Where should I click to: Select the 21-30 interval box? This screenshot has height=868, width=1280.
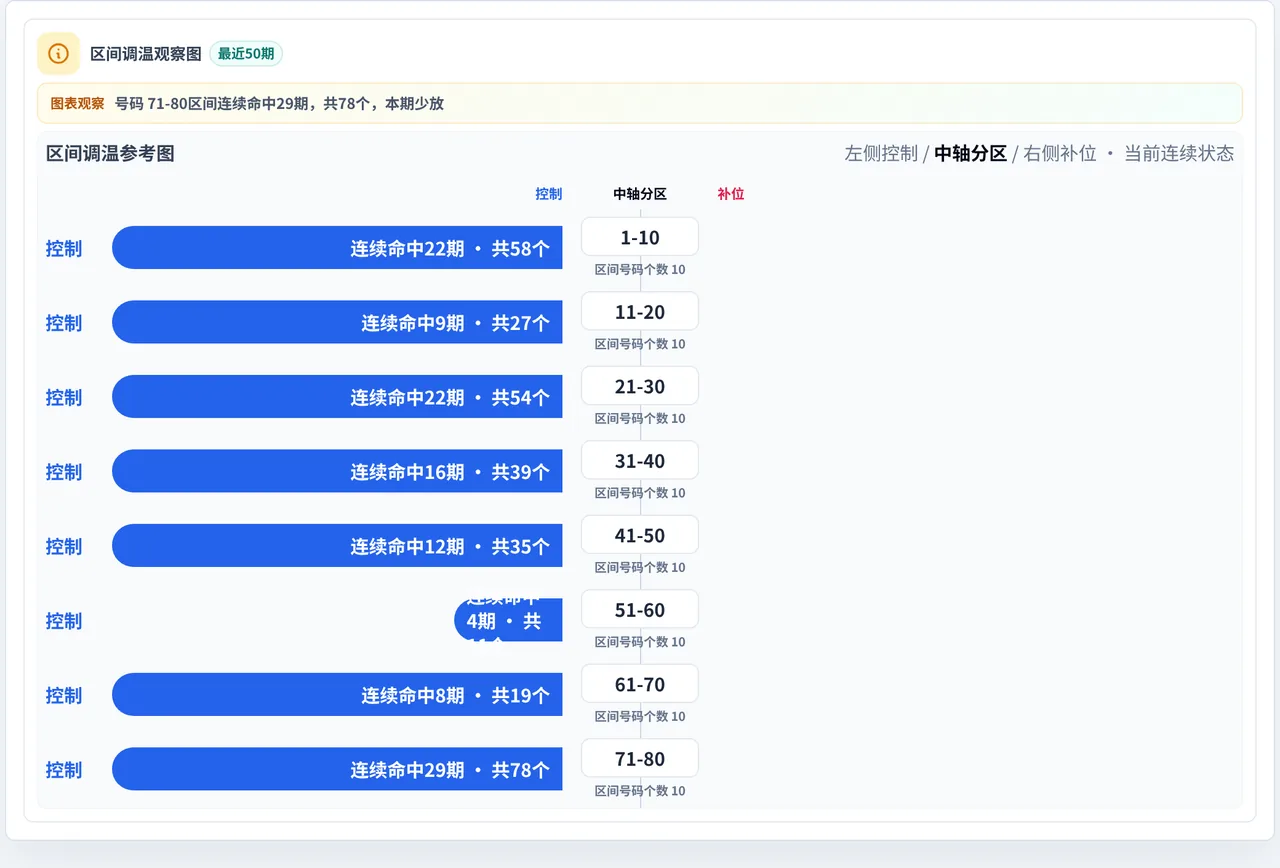[640, 386]
